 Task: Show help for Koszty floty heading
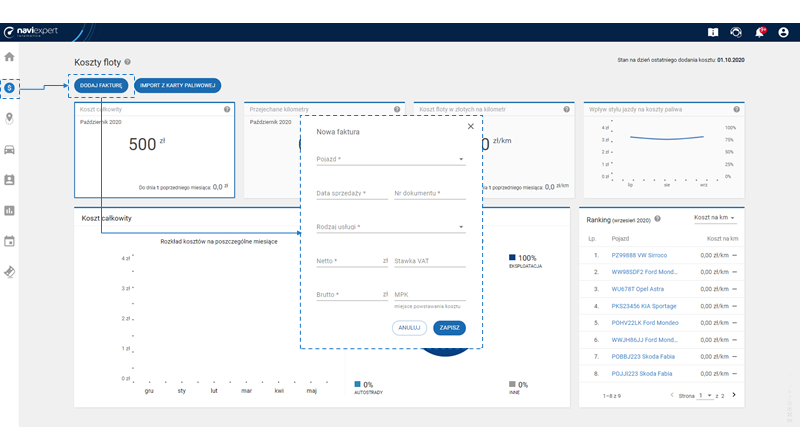(128, 62)
